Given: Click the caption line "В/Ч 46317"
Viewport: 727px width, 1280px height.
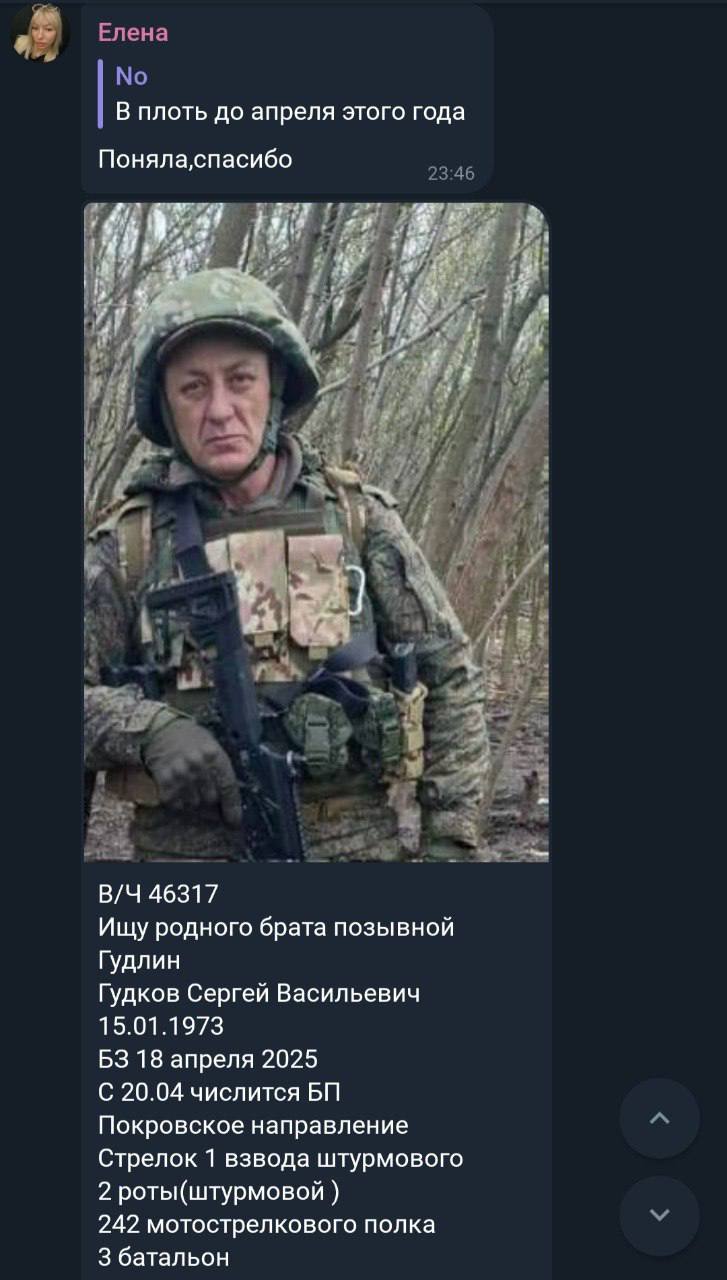Looking at the screenshot, I should 158,893.
